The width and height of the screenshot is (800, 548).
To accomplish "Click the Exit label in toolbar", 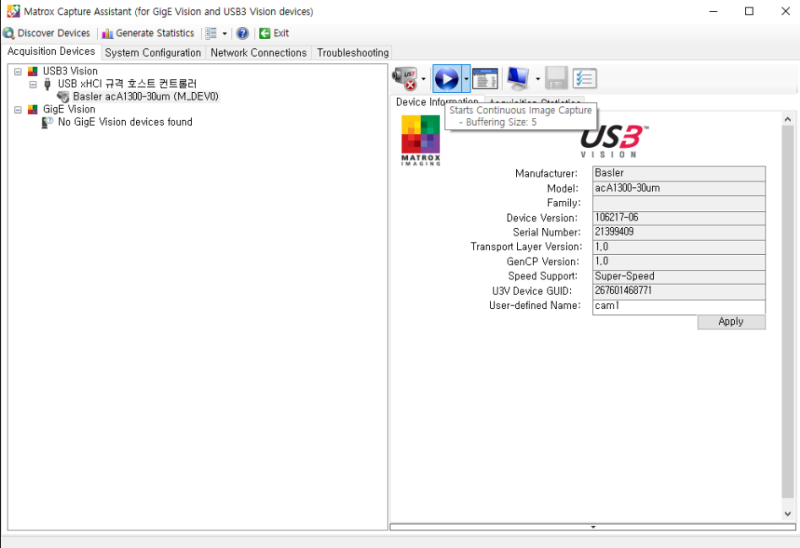I will pyautogui.click(x=281, y=33).
